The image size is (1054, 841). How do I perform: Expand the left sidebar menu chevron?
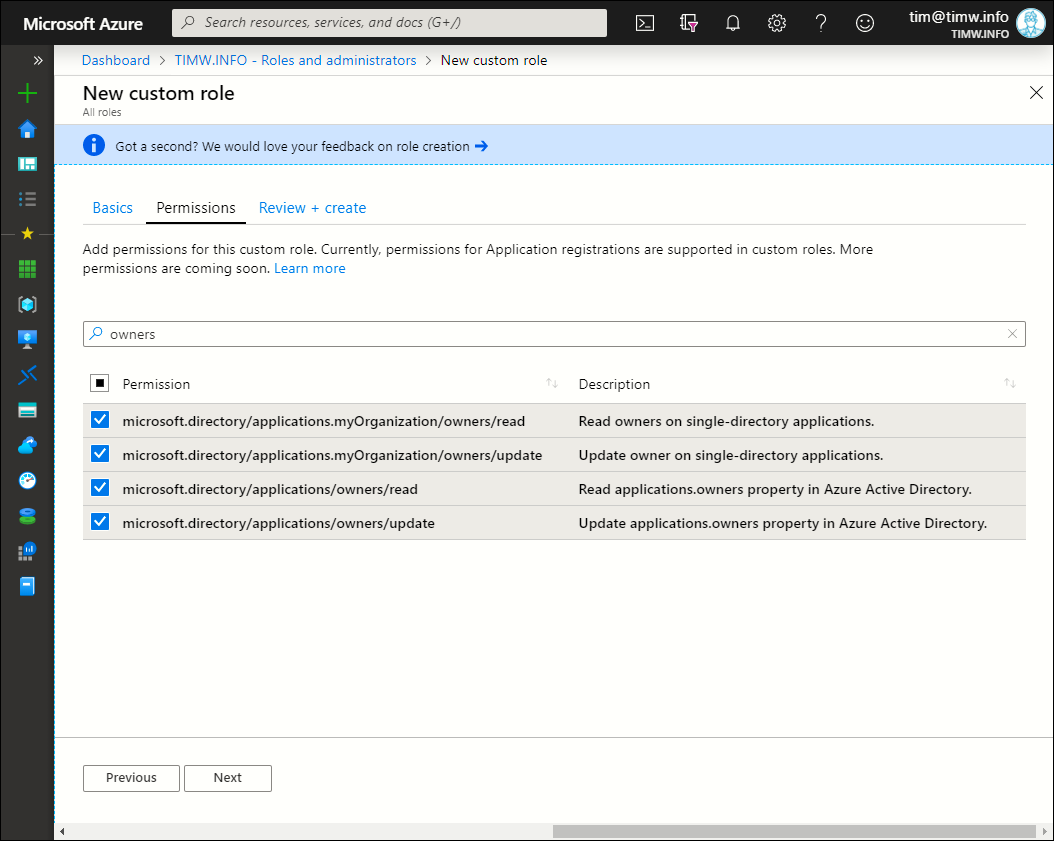(x=38, y=60)
